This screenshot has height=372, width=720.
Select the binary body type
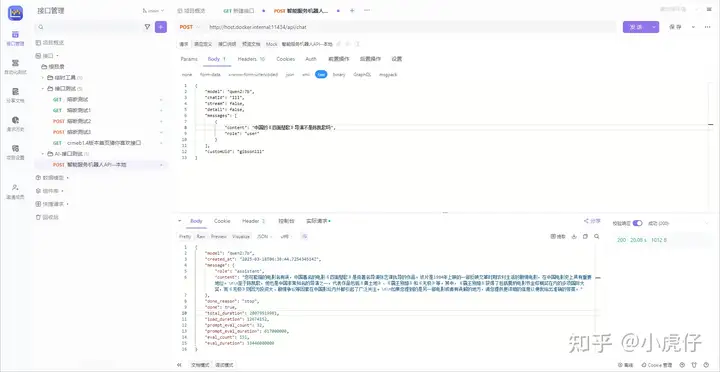click(x=339, y=74)
